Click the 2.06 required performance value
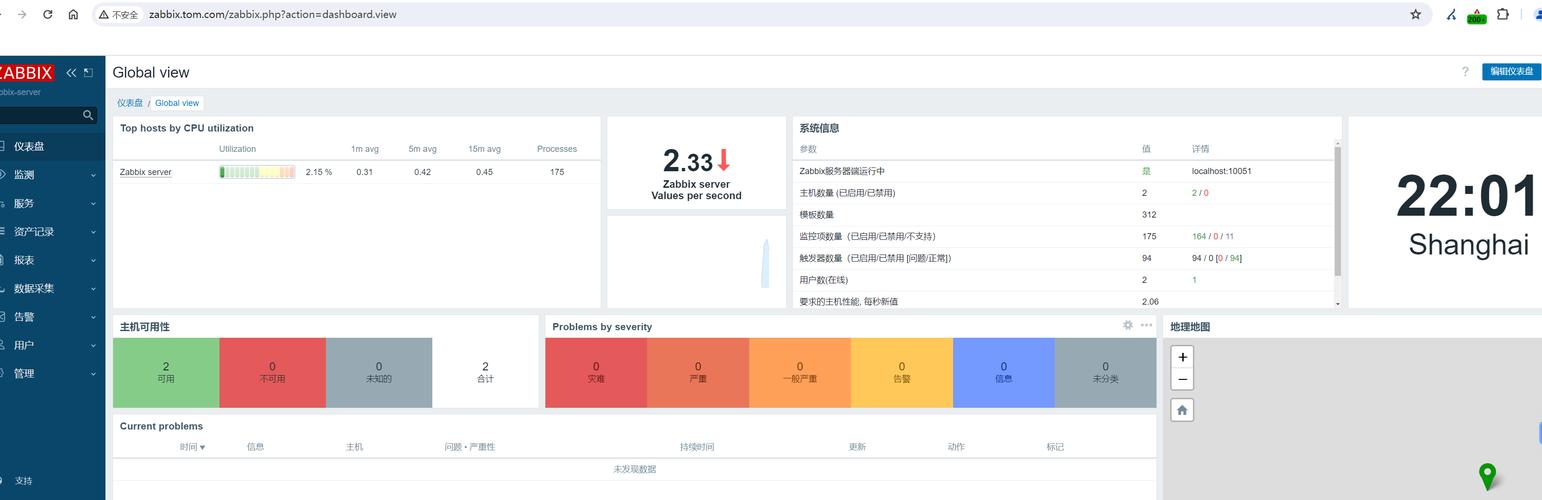Viewport: 1542px width, 500px height. coord(1150,302)
